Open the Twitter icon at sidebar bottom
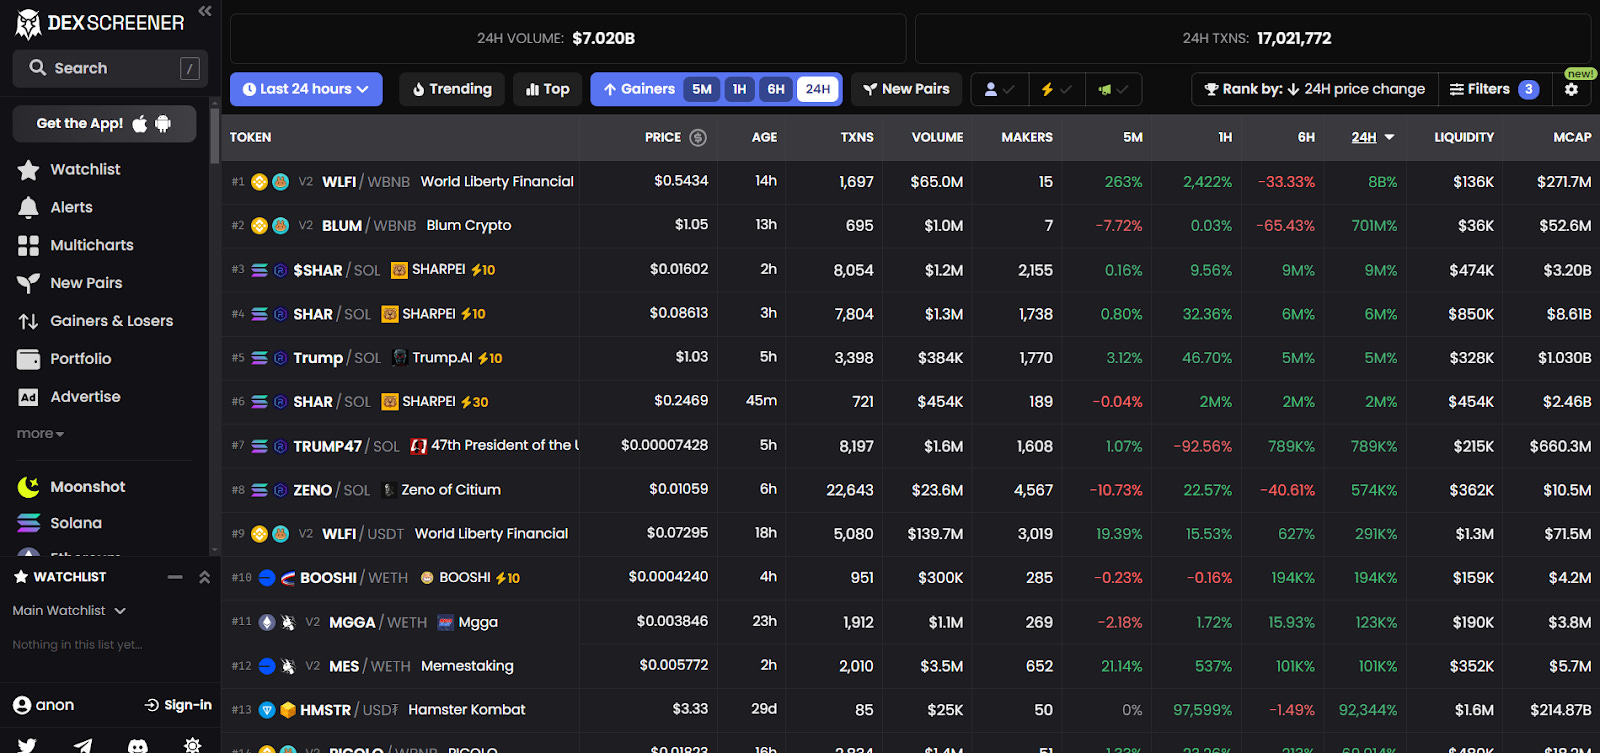Image resolution: width=1600 pixels, height=753 pixels. click(x=27, y=745)
